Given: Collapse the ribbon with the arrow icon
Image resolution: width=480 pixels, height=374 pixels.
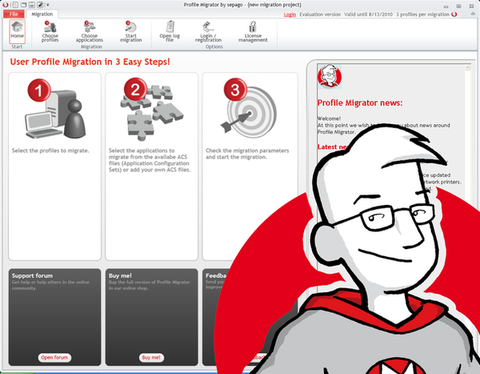Looking at the screenshot, I should [x=473, y=14].
